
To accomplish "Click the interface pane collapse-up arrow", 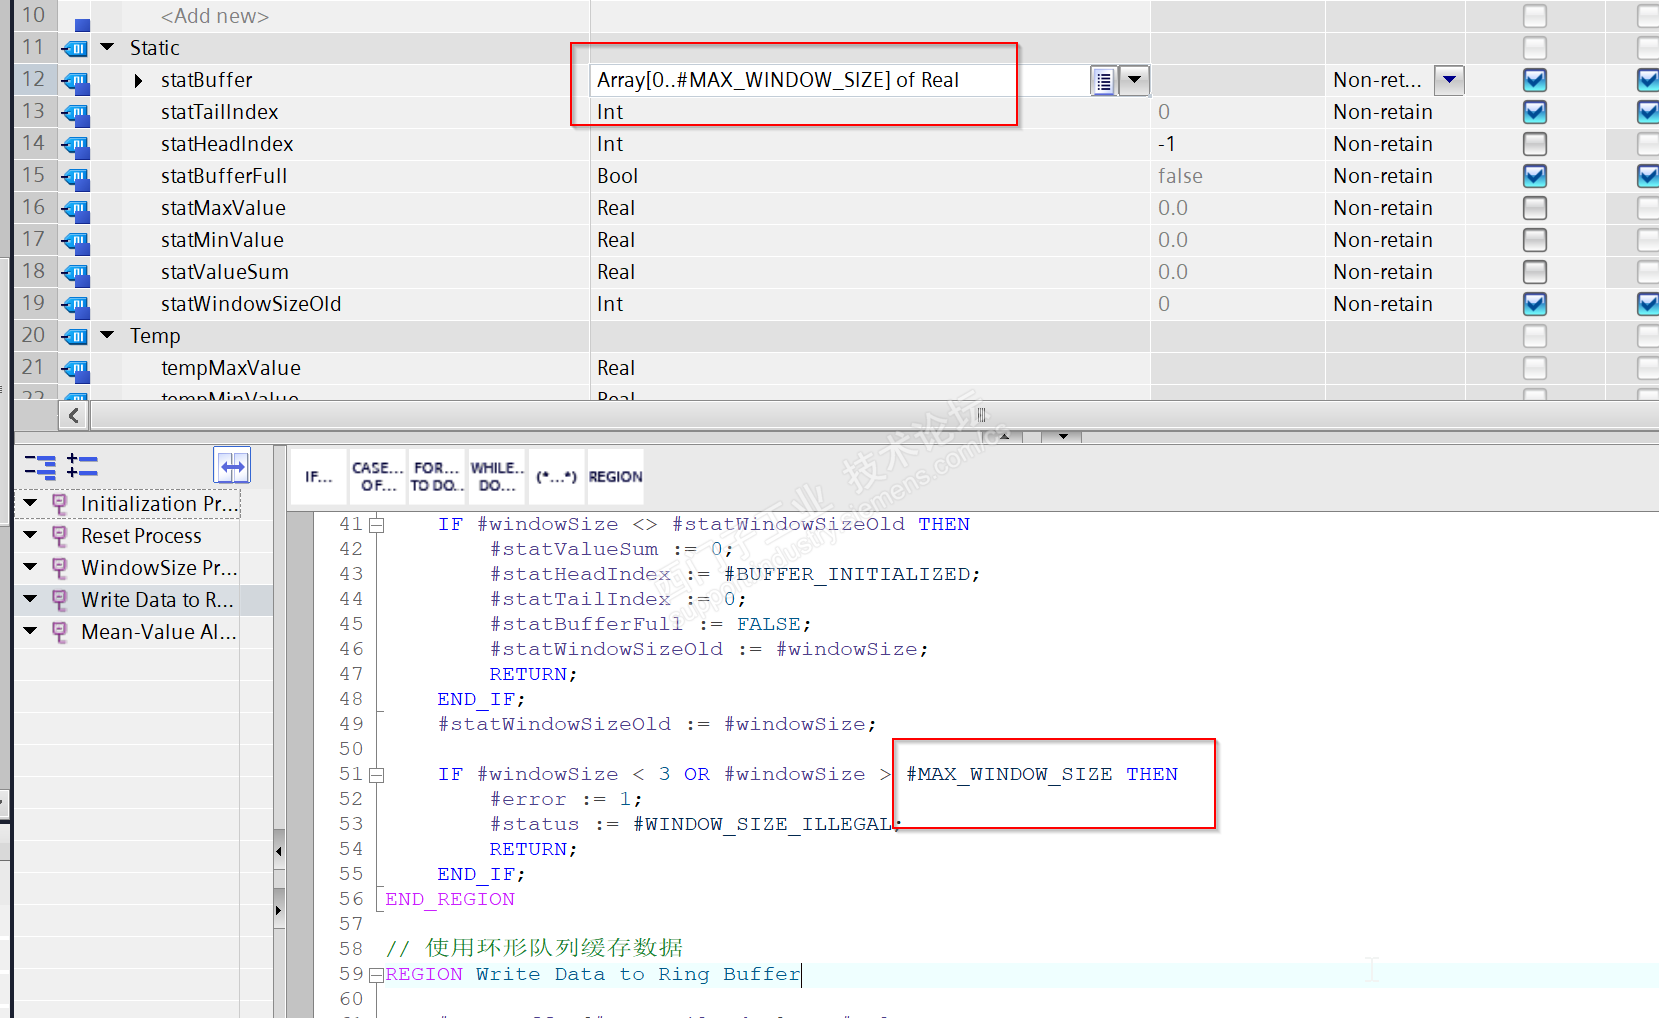I will [1005, 437].
